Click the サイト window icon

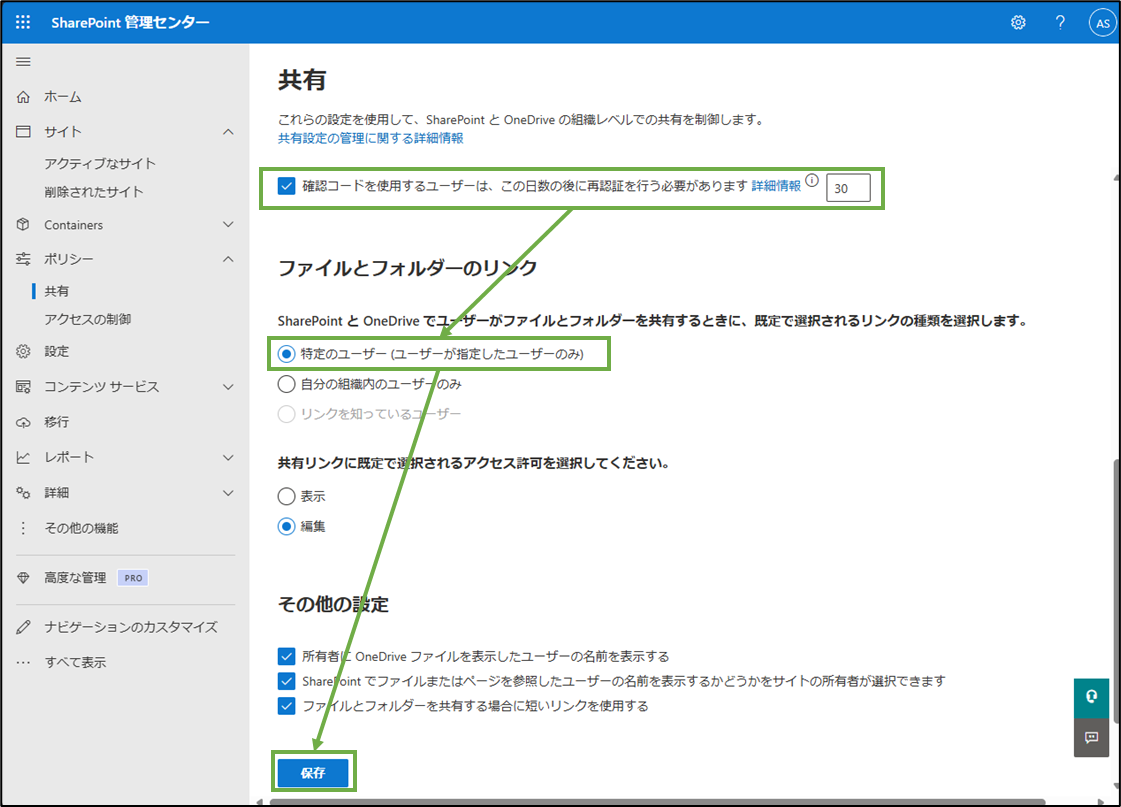point(23,132)
